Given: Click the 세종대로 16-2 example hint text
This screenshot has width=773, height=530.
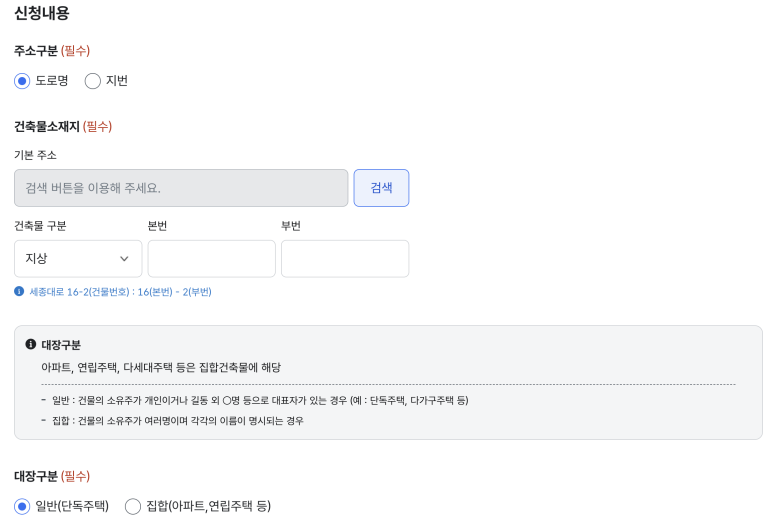Looking at the screenshot, I should (120, 292).
